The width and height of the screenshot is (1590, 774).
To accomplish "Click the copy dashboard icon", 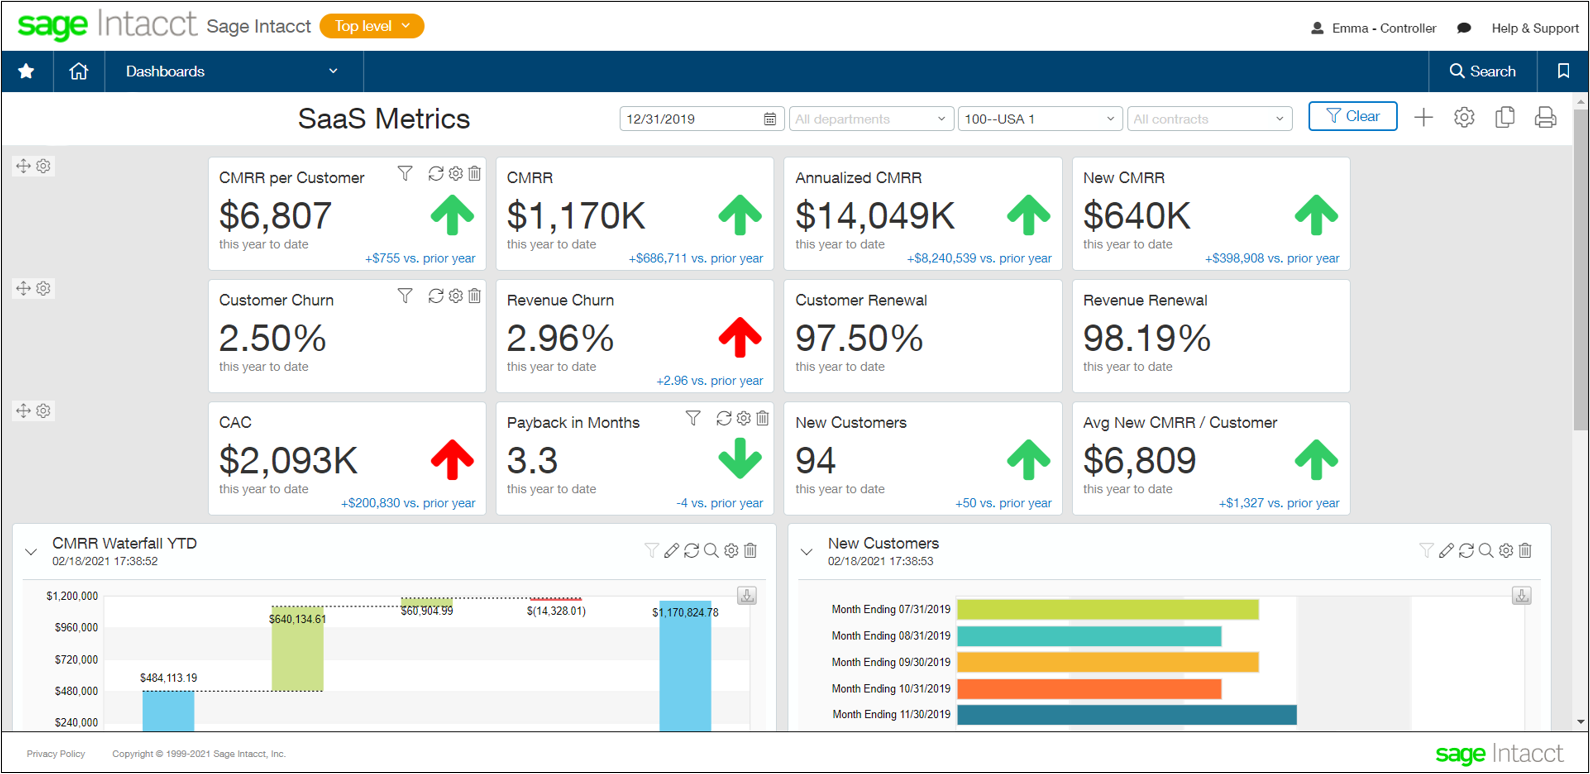I will pos(1504,117).
